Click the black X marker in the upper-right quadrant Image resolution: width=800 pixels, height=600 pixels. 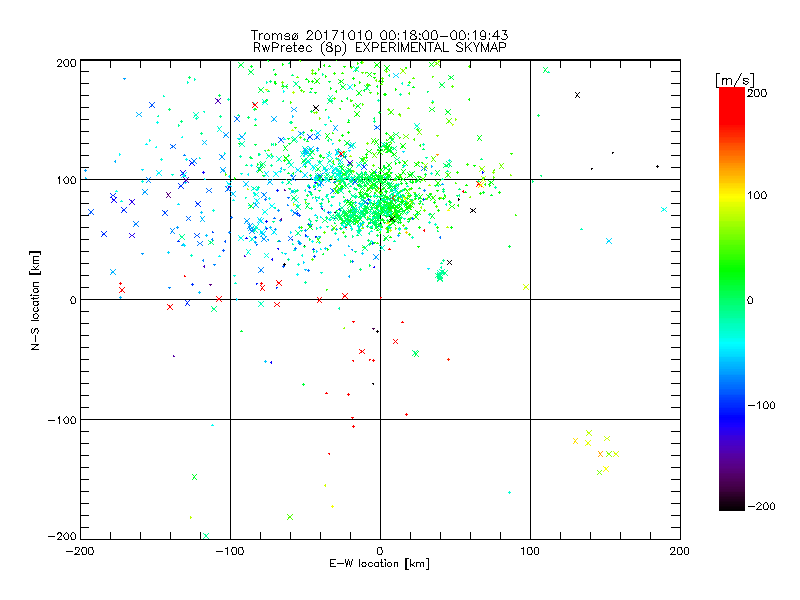(578, 95)
